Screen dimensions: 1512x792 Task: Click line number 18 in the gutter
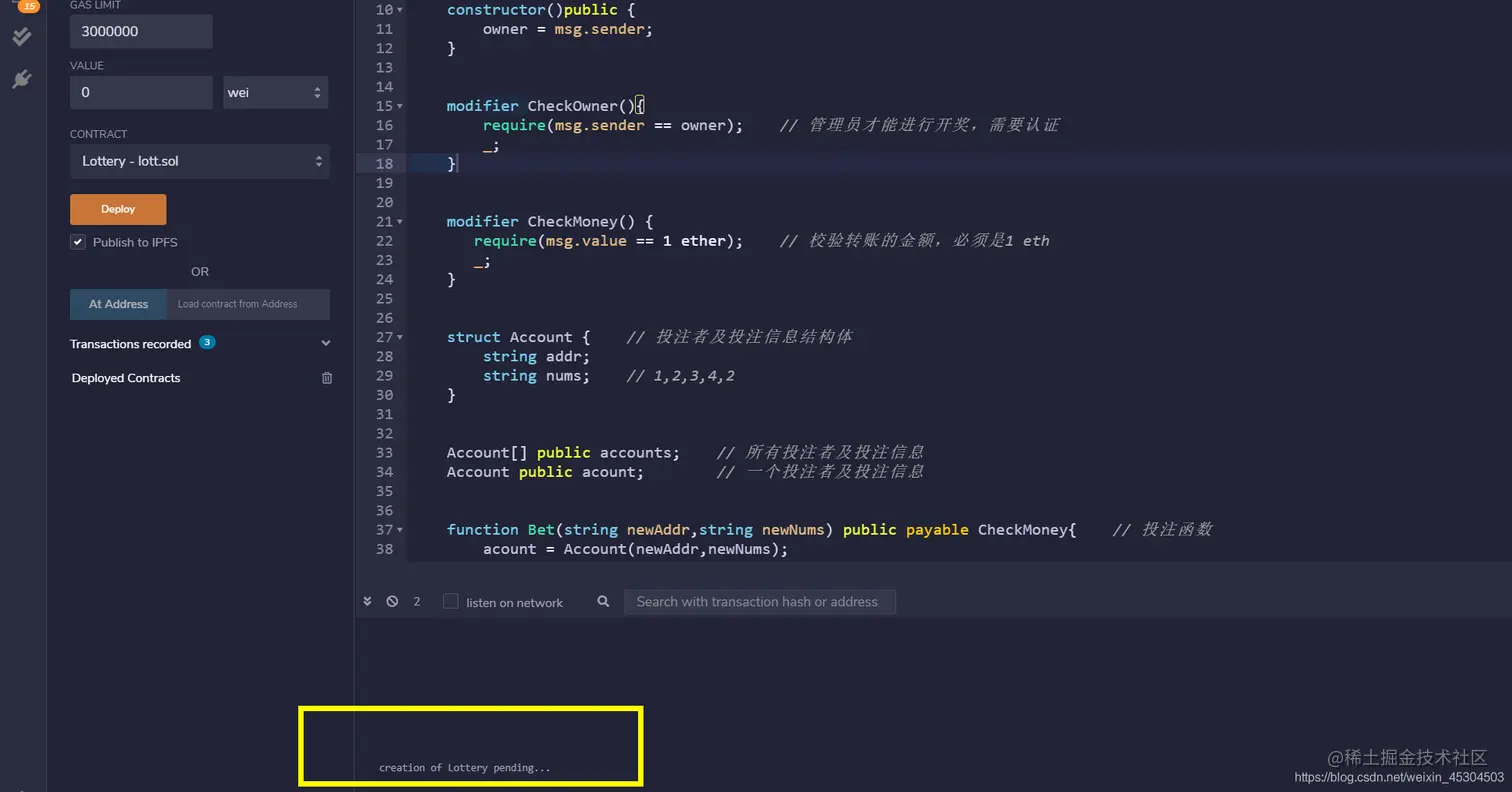click(x=384, y=164)
